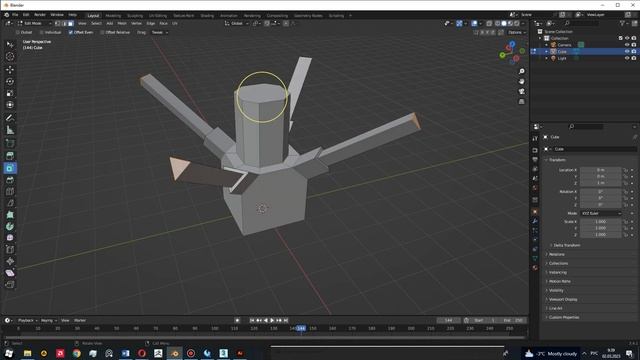Open the File menu
Image resolution: width=640 pixels, height=360 pixels.
15,15
